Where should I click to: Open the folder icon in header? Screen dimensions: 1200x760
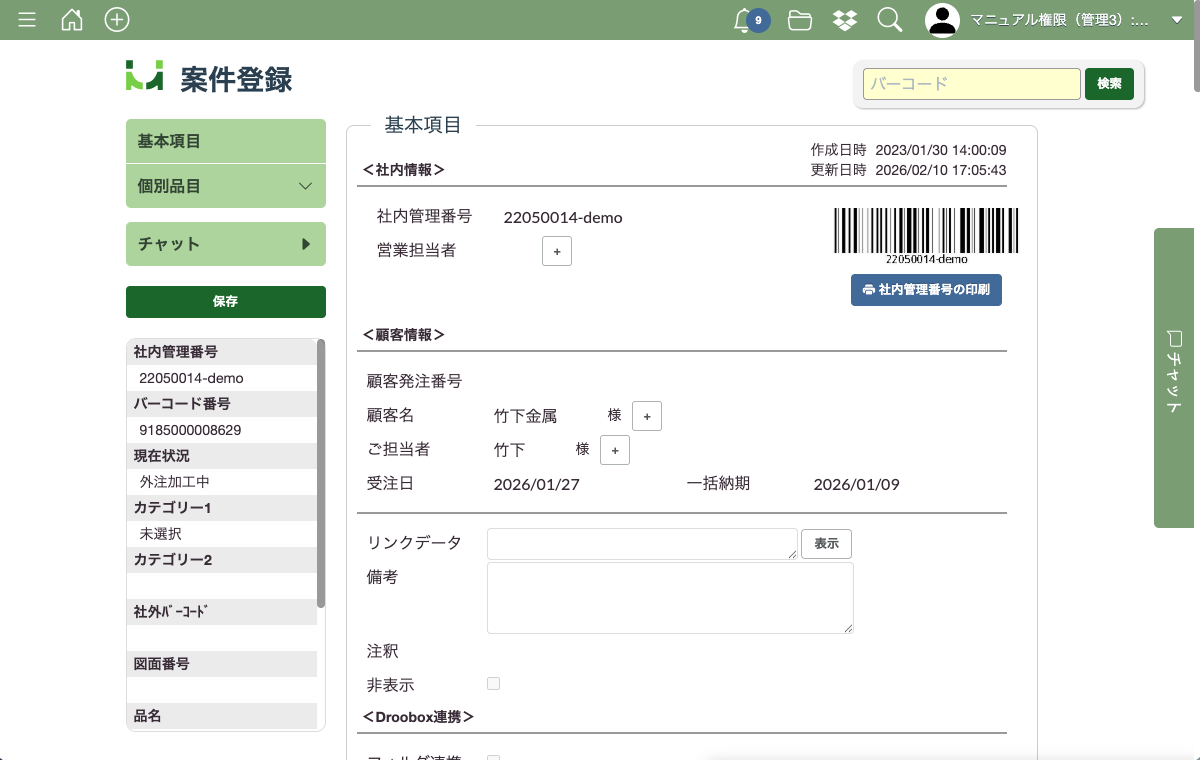[799, 20]
